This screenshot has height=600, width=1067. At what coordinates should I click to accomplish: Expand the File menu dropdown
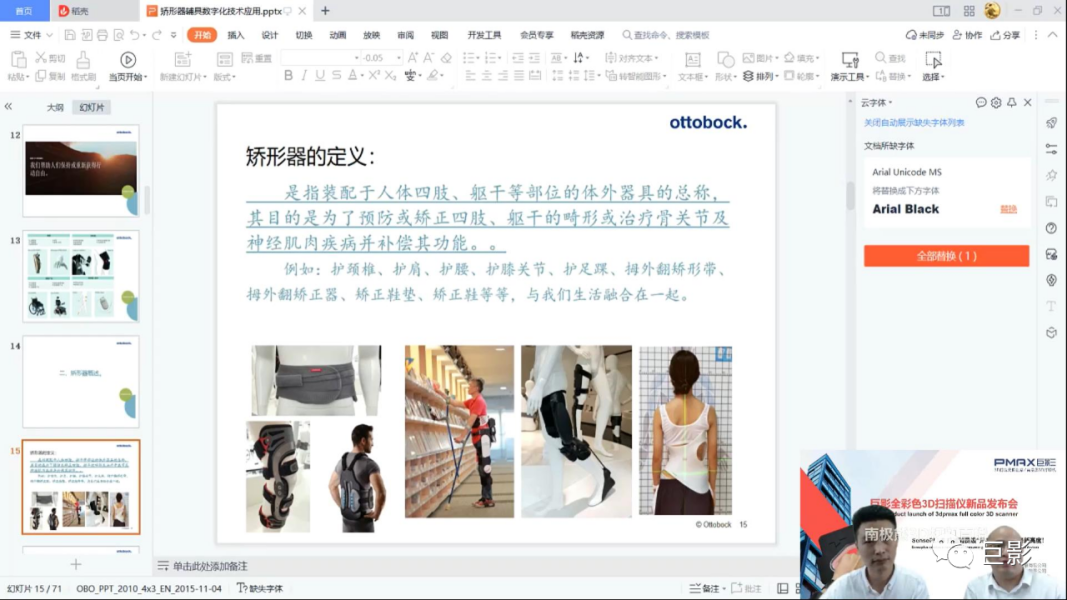coord(32,35)
